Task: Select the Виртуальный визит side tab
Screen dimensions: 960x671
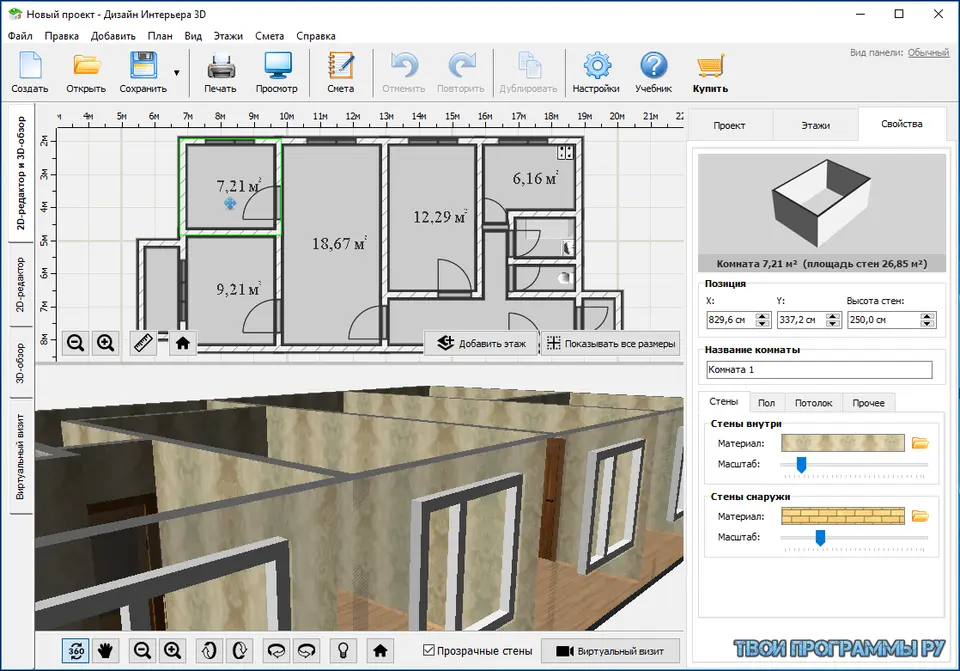Action: pos(21,457)
